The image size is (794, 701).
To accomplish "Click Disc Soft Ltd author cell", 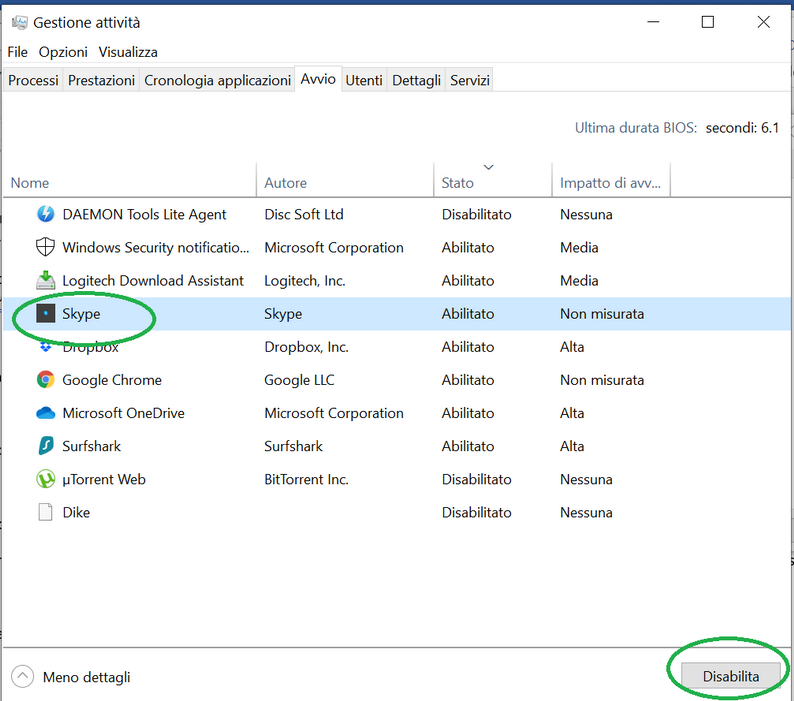I will point(304,215).
